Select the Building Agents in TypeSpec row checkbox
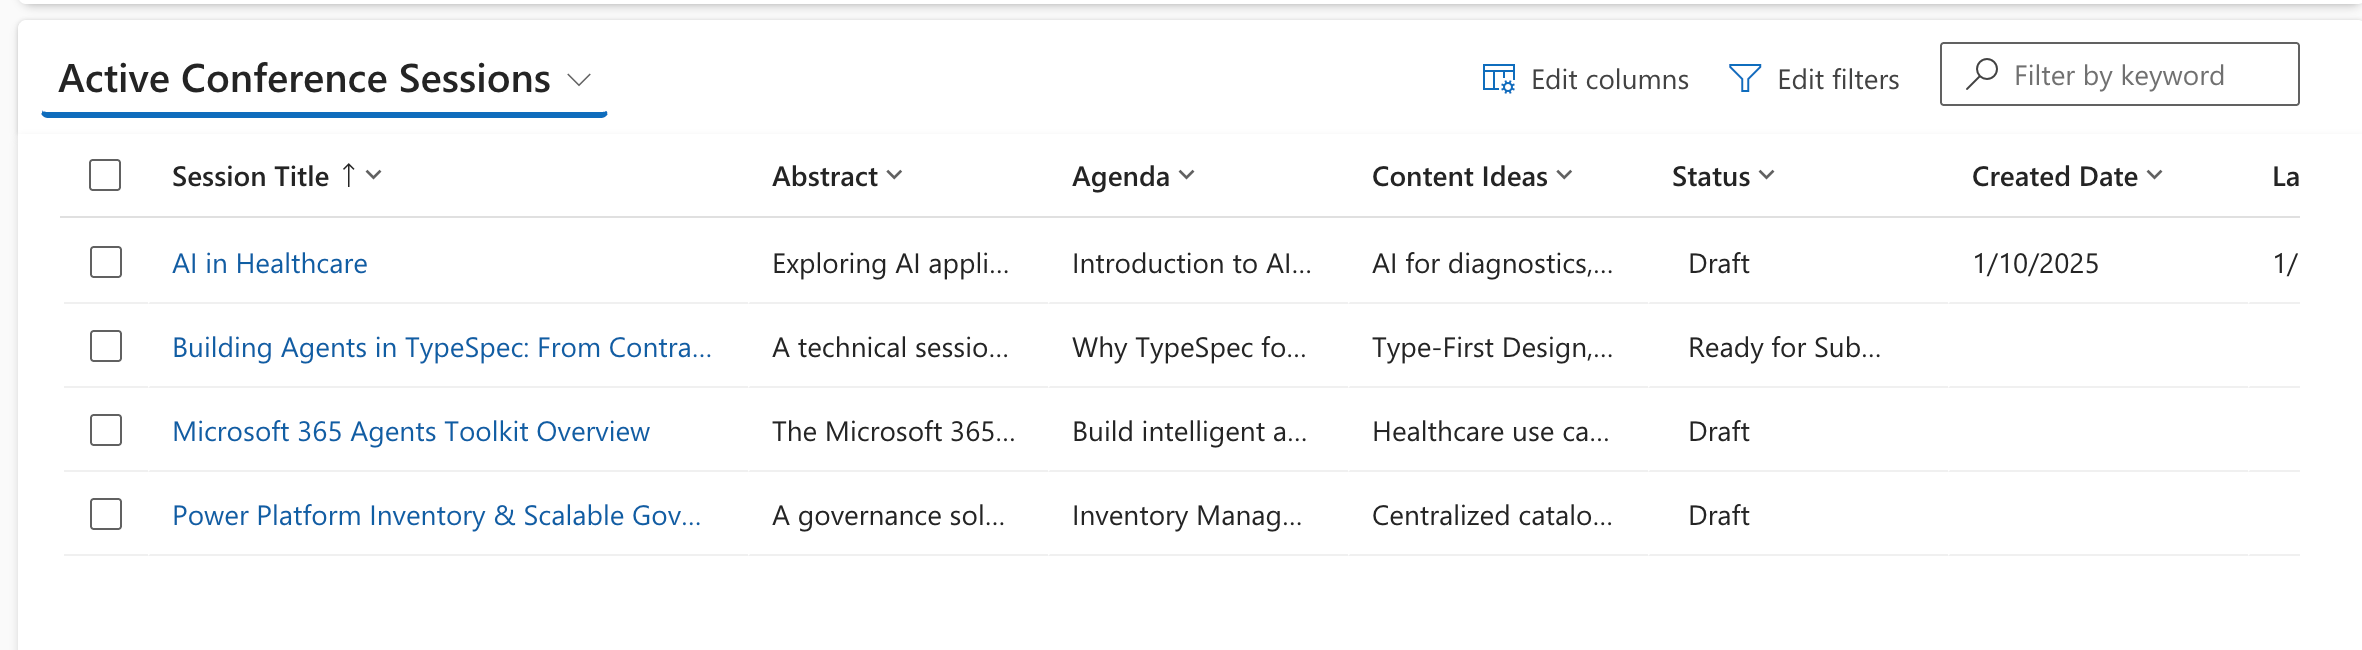2362x650 pixels. (x=106, y=347)
